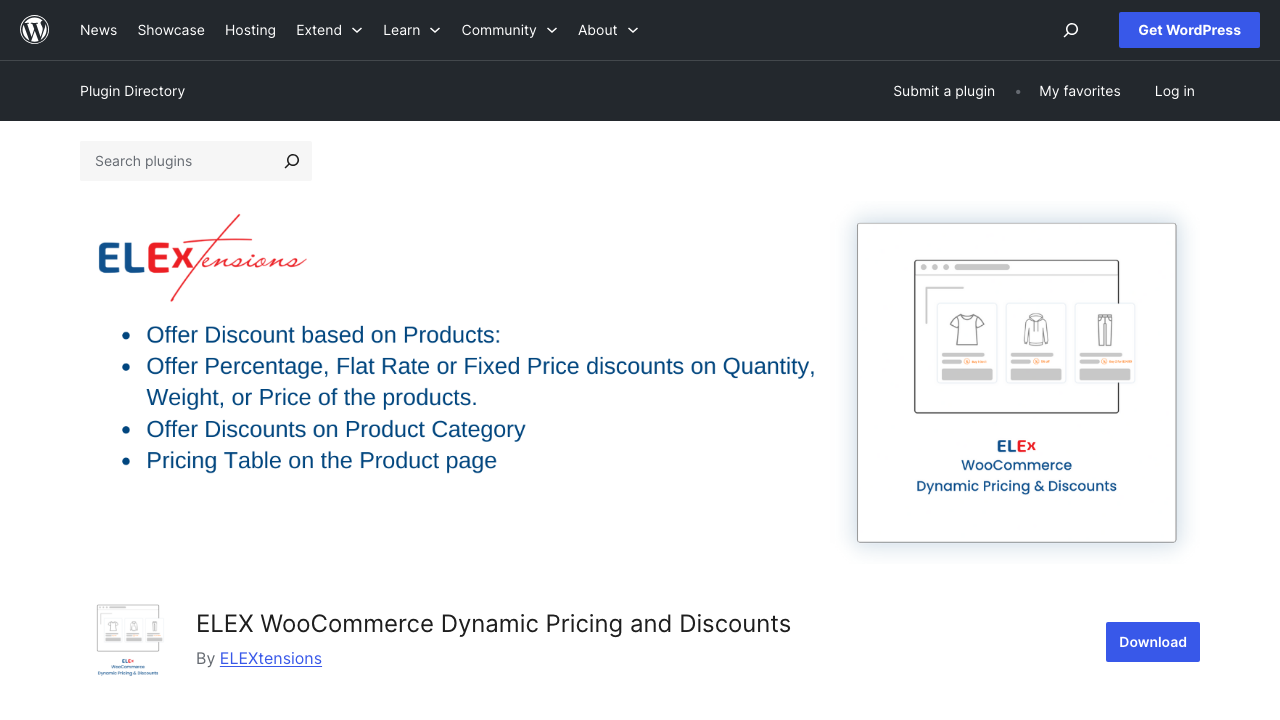Screen dimensions: 1280x720
Task: Open the site search magnifier icon
Action: [x=1070, y=30]
